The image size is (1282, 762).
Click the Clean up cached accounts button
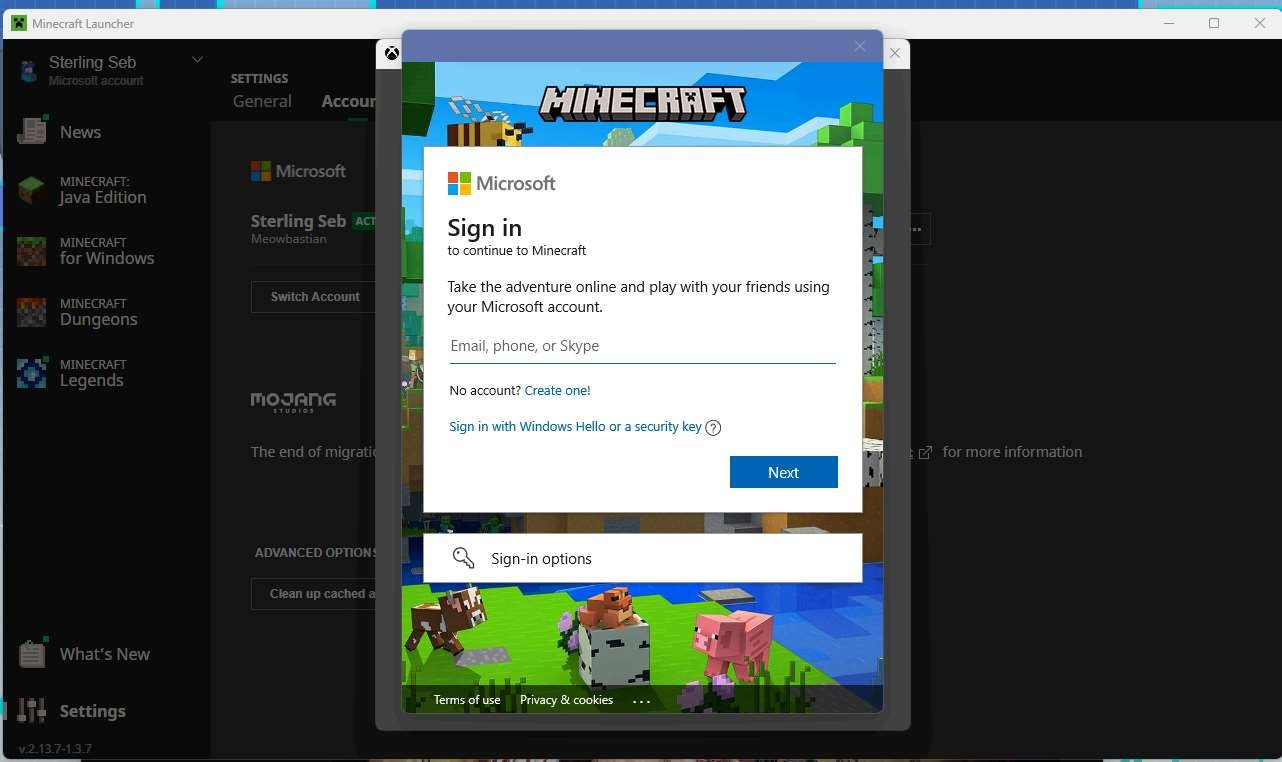[x=314, y=594]
